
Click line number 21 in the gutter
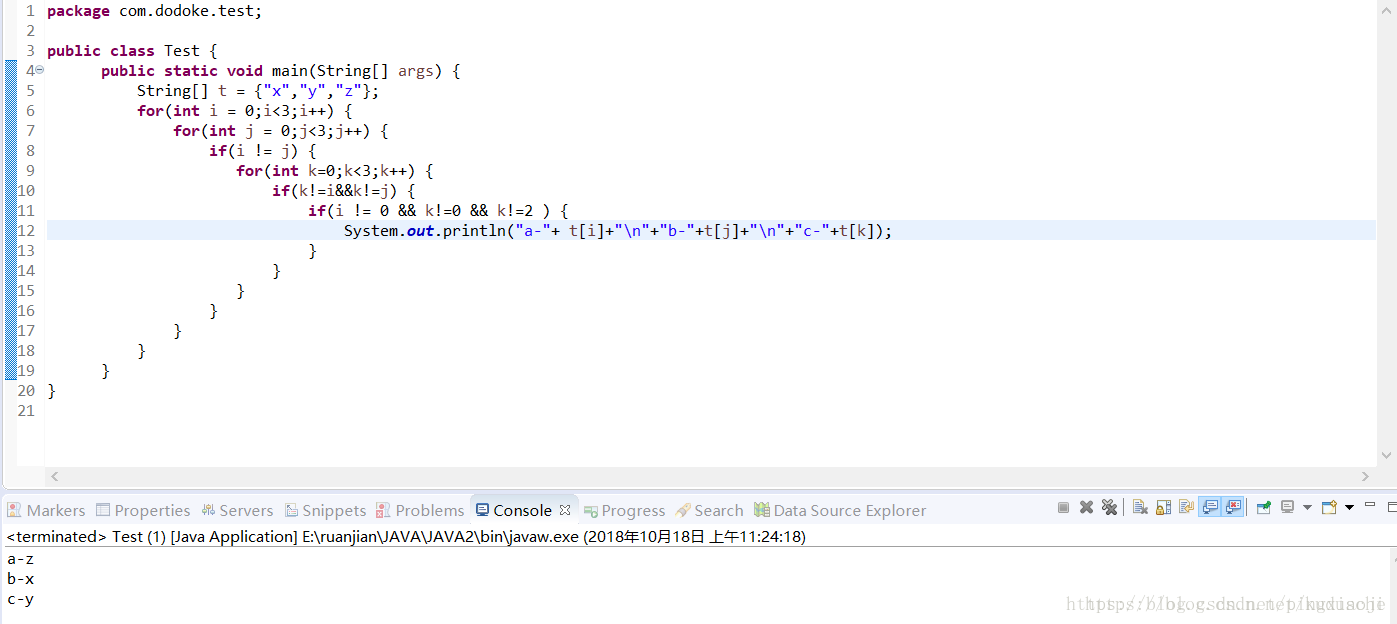coord(26,411)
